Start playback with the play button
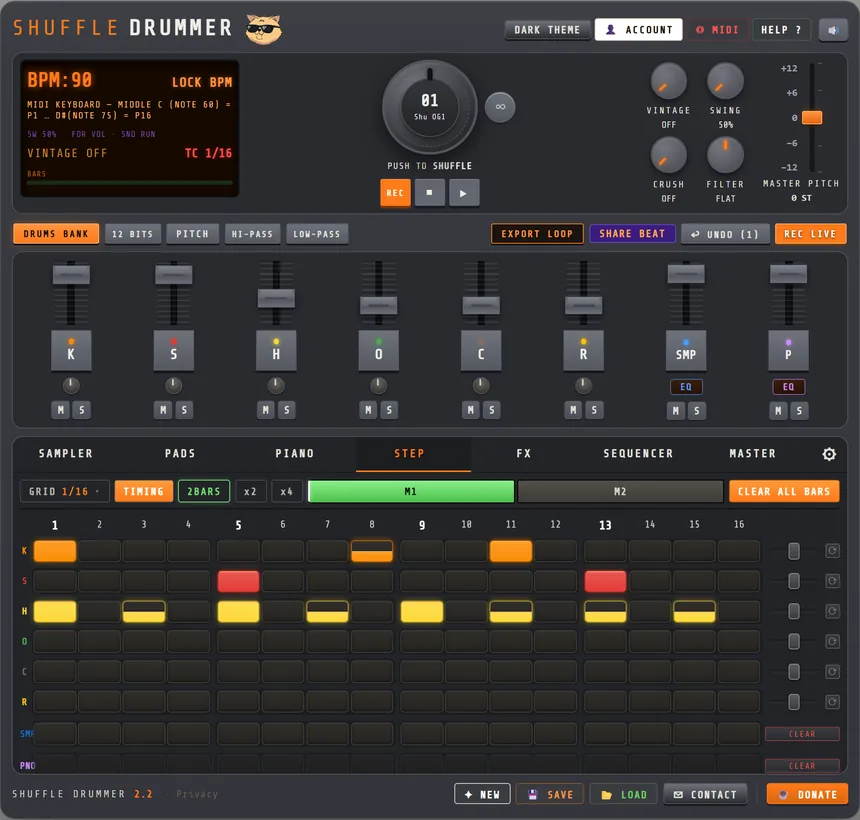 click(463, 193)
